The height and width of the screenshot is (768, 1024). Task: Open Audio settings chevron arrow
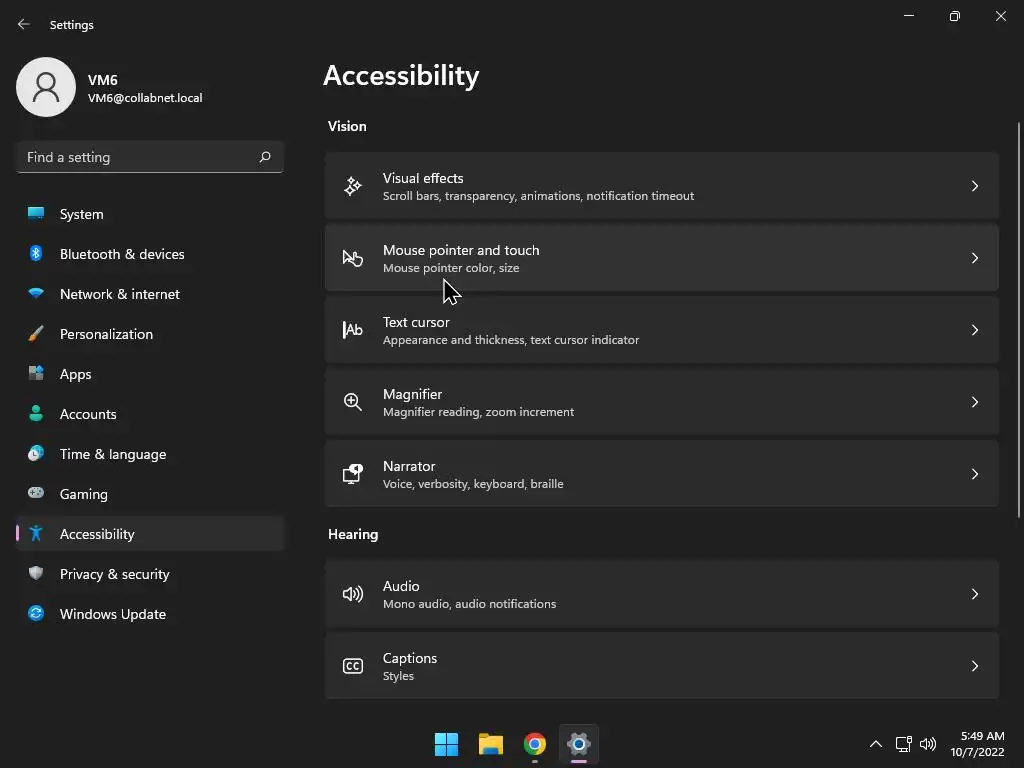[975, 594]
